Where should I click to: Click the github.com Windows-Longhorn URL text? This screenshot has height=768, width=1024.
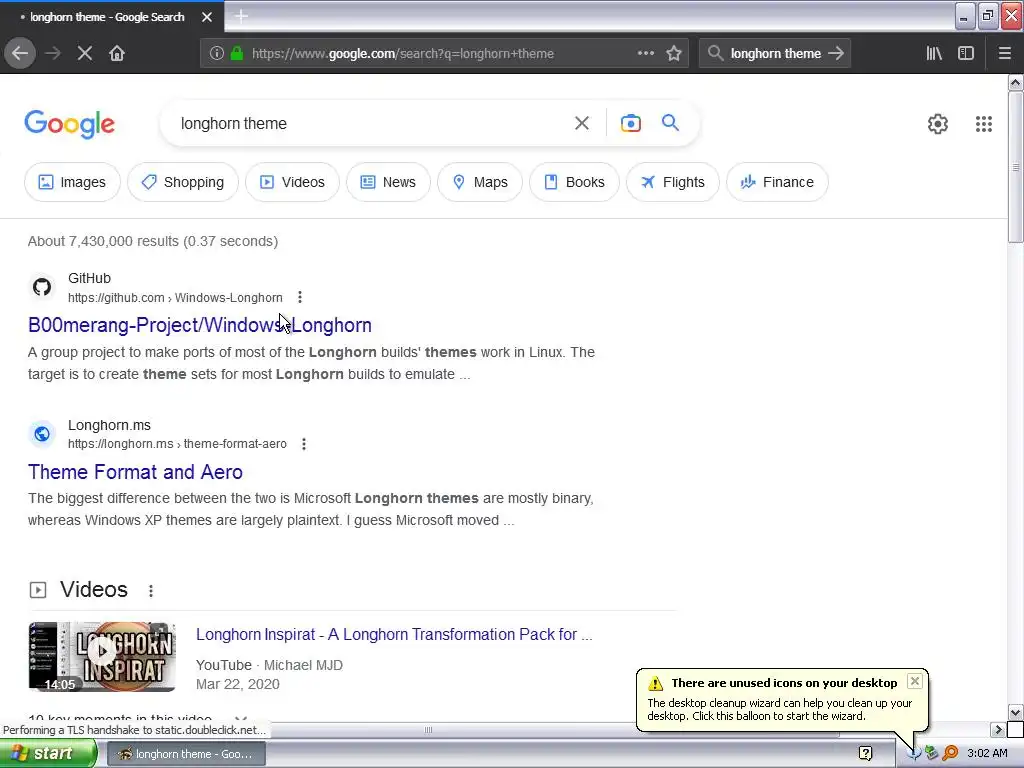[175, 298]
